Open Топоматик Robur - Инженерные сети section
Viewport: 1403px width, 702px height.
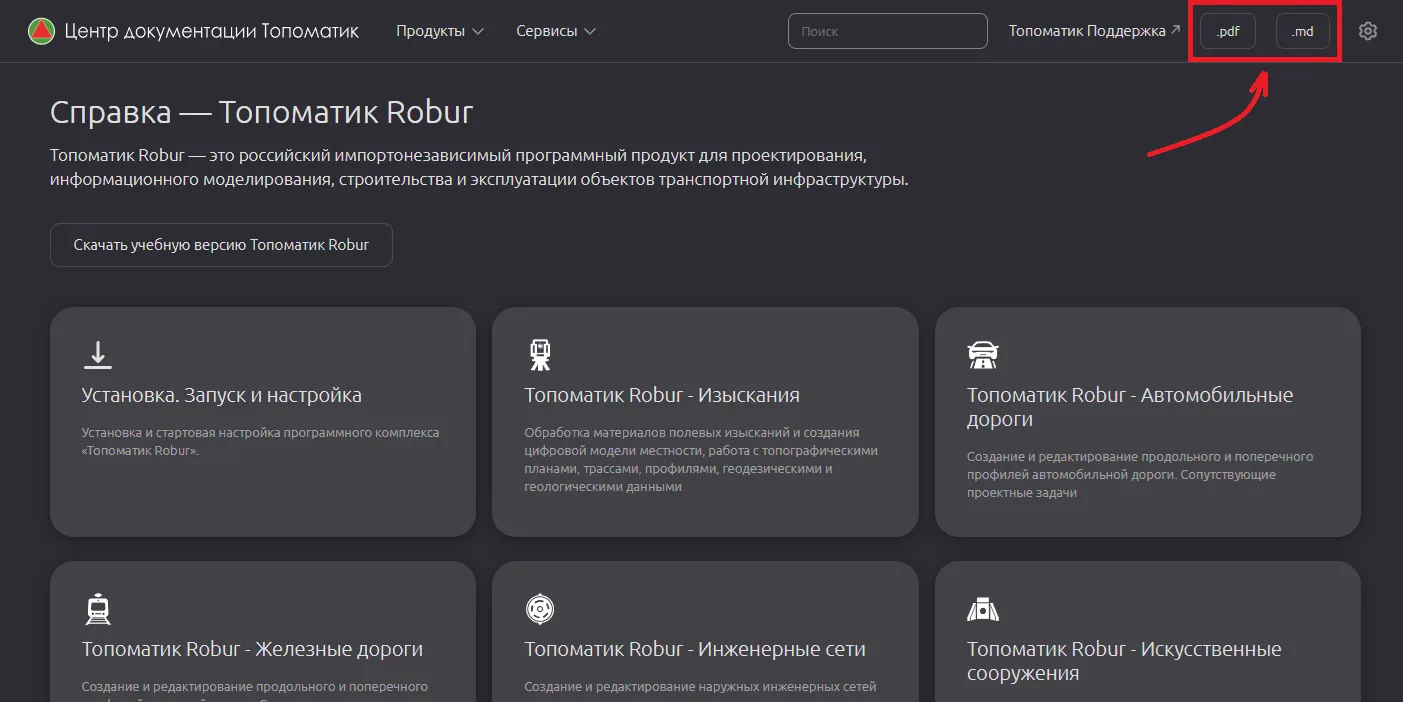(x=705, y=632)
